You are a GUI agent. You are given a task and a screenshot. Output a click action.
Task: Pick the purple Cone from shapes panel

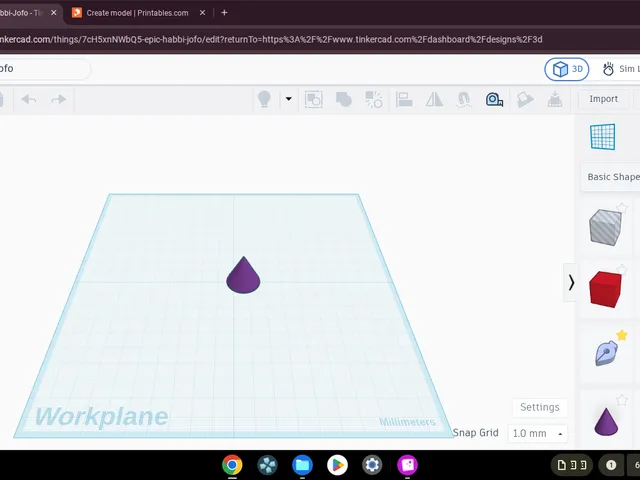(x=606, y=421)
